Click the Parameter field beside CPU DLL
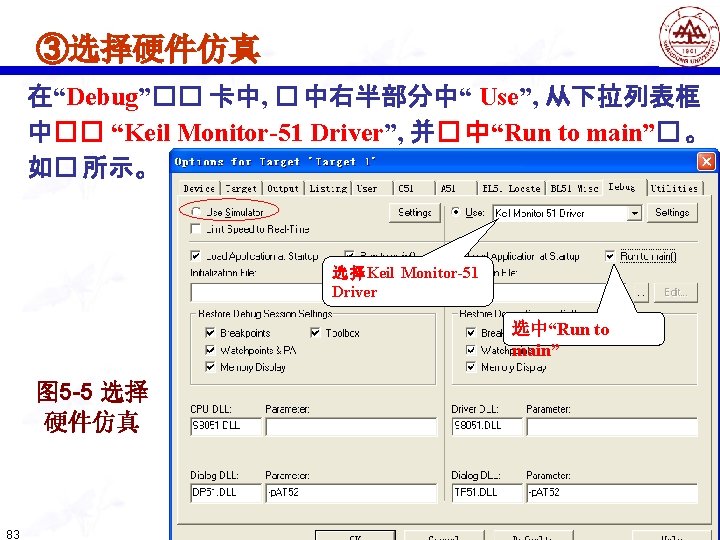The height and width of the screenshot is (540, 720). point(351,426)
